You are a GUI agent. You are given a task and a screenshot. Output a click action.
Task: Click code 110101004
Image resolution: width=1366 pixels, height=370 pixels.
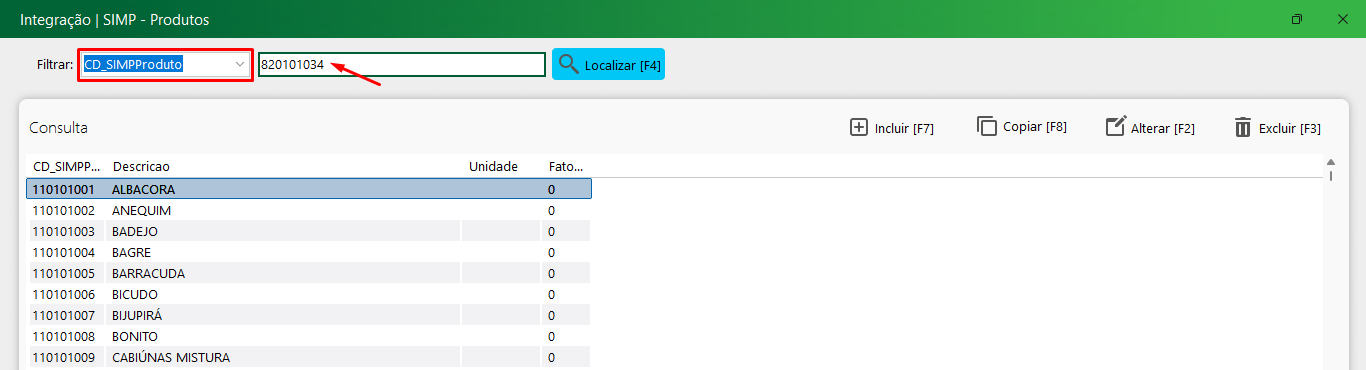(x=63, y=252)
